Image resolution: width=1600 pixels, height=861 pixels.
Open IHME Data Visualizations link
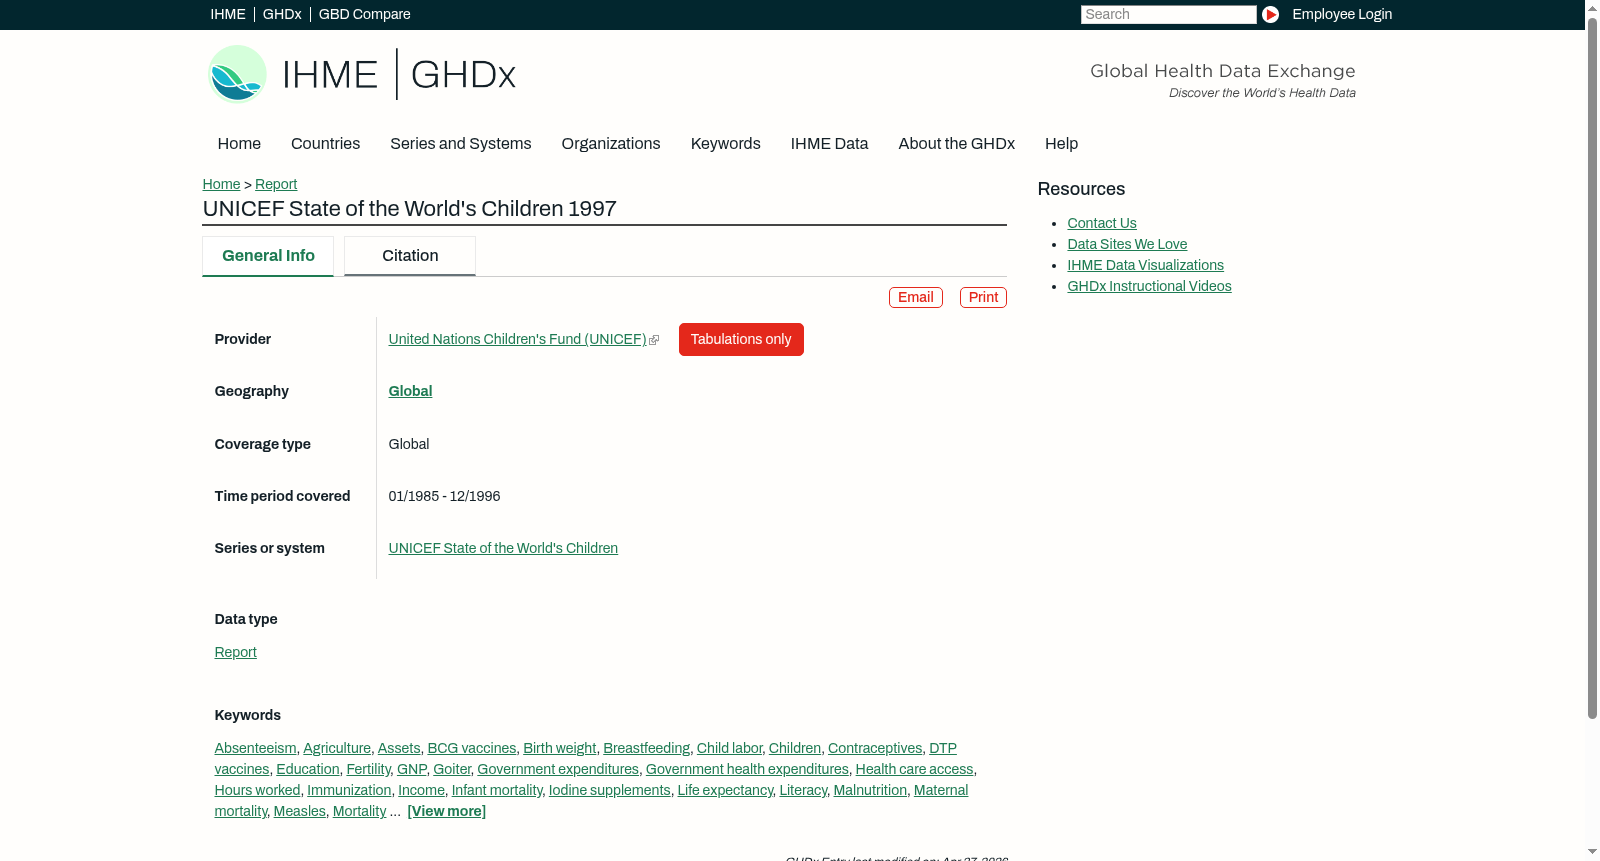pyautogui.click(x=1146, y=265)
